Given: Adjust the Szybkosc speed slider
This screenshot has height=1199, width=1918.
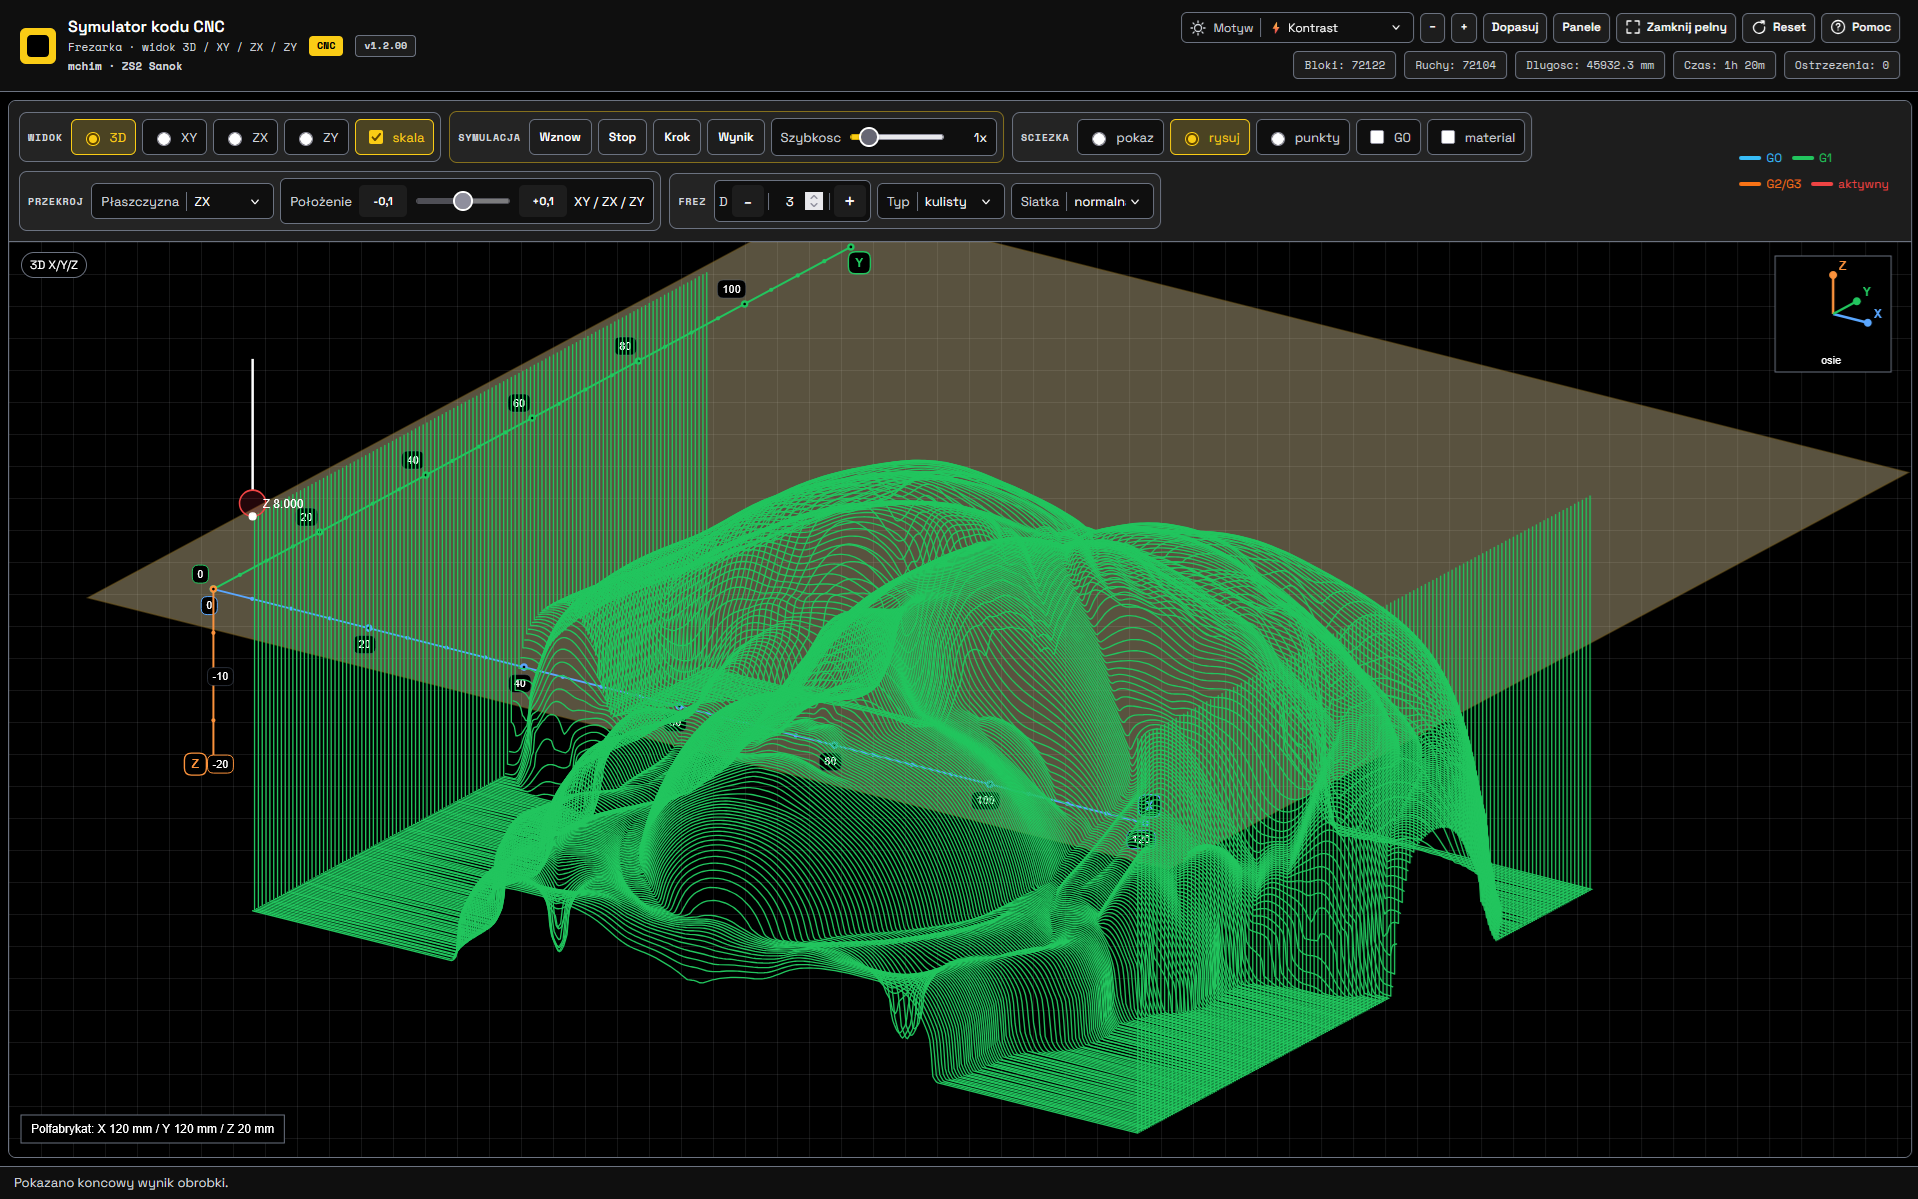Looking at the screenshot, I should [897, 138].
